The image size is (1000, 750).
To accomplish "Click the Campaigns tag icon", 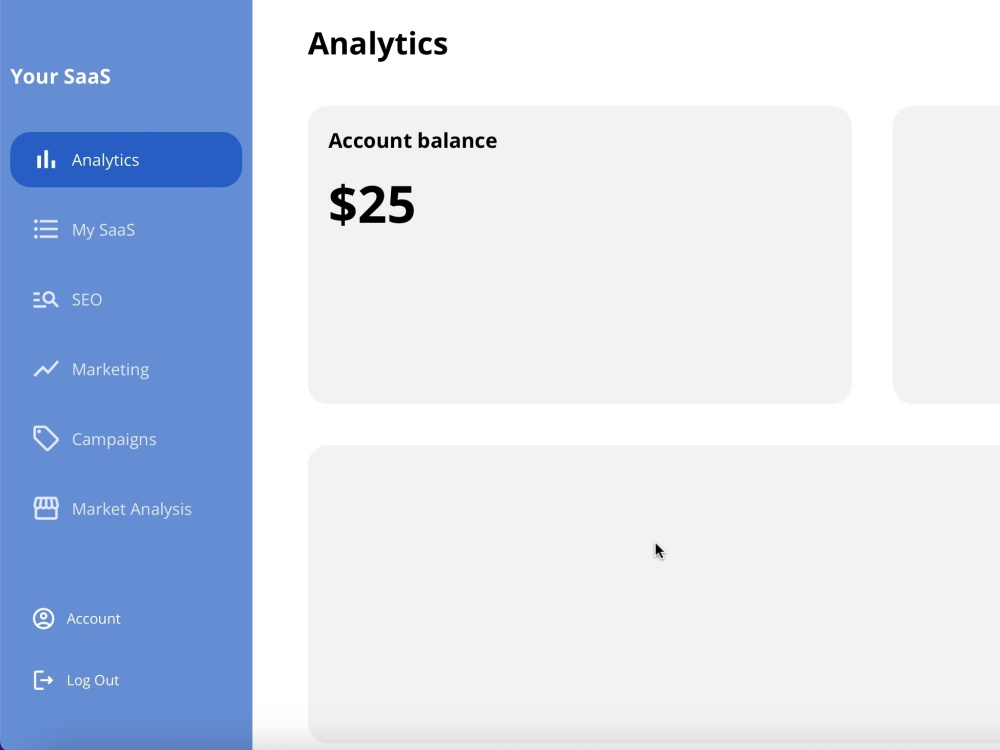I will (45, 438).
